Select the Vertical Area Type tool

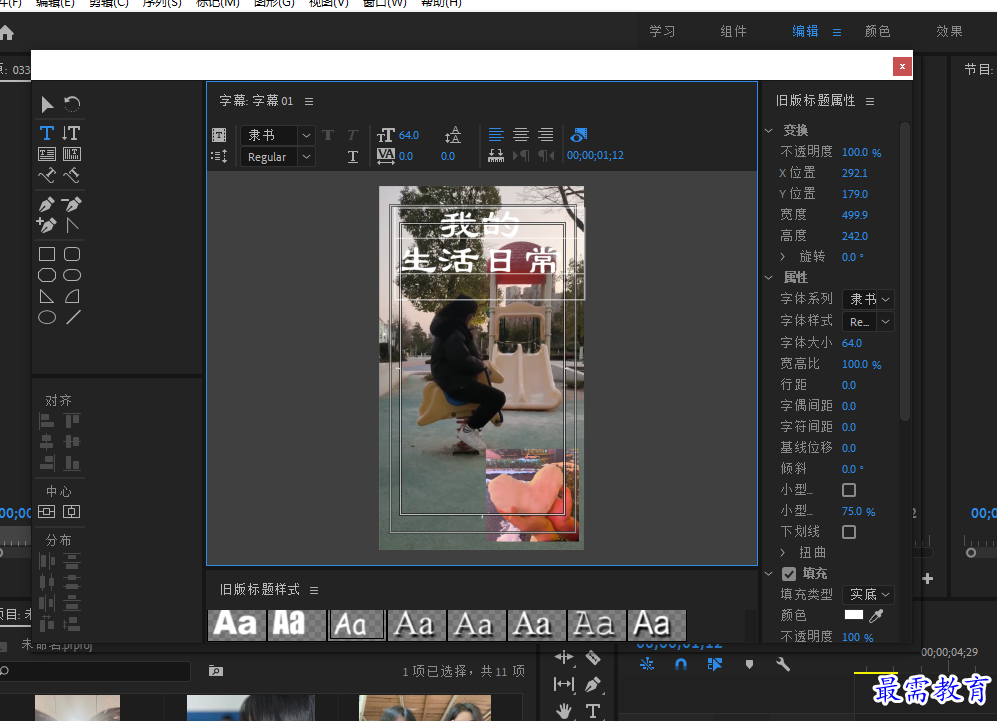[x=72, y=154]
